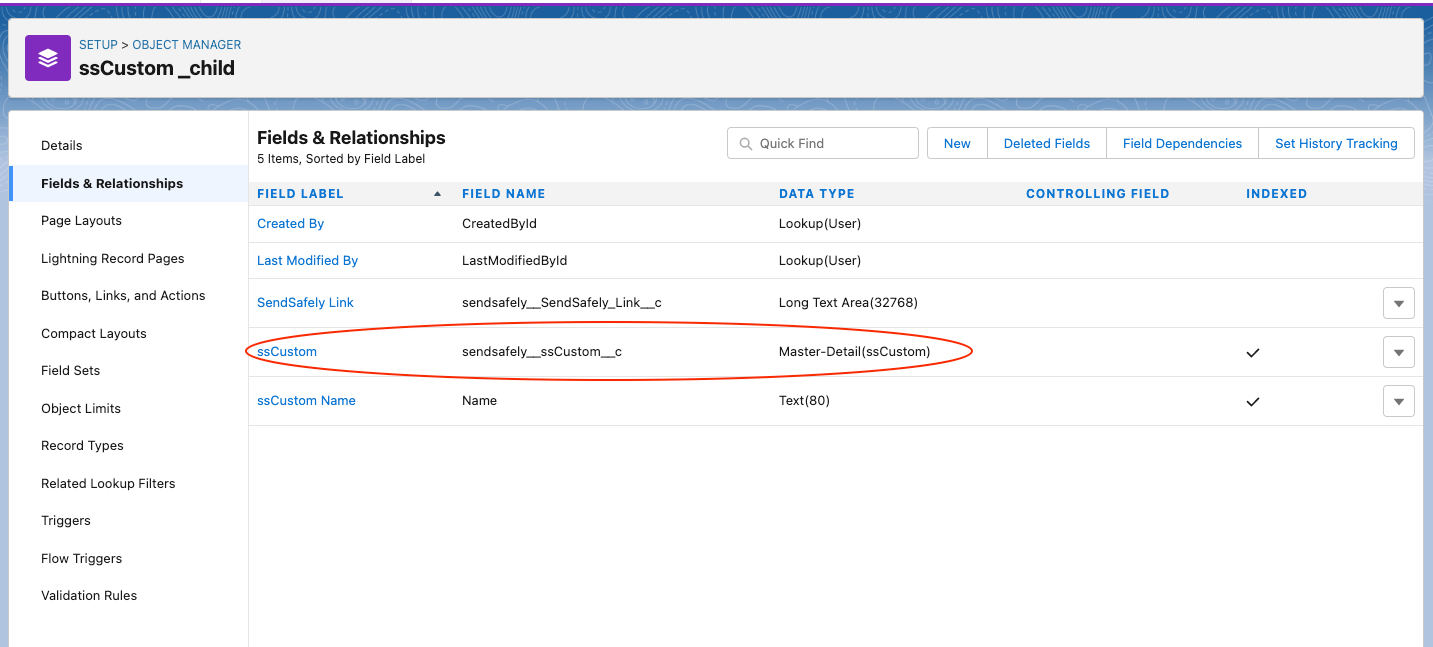Click the CreatedById field name text
This screenshot has height=647, width=1433.
click(500, 224)
